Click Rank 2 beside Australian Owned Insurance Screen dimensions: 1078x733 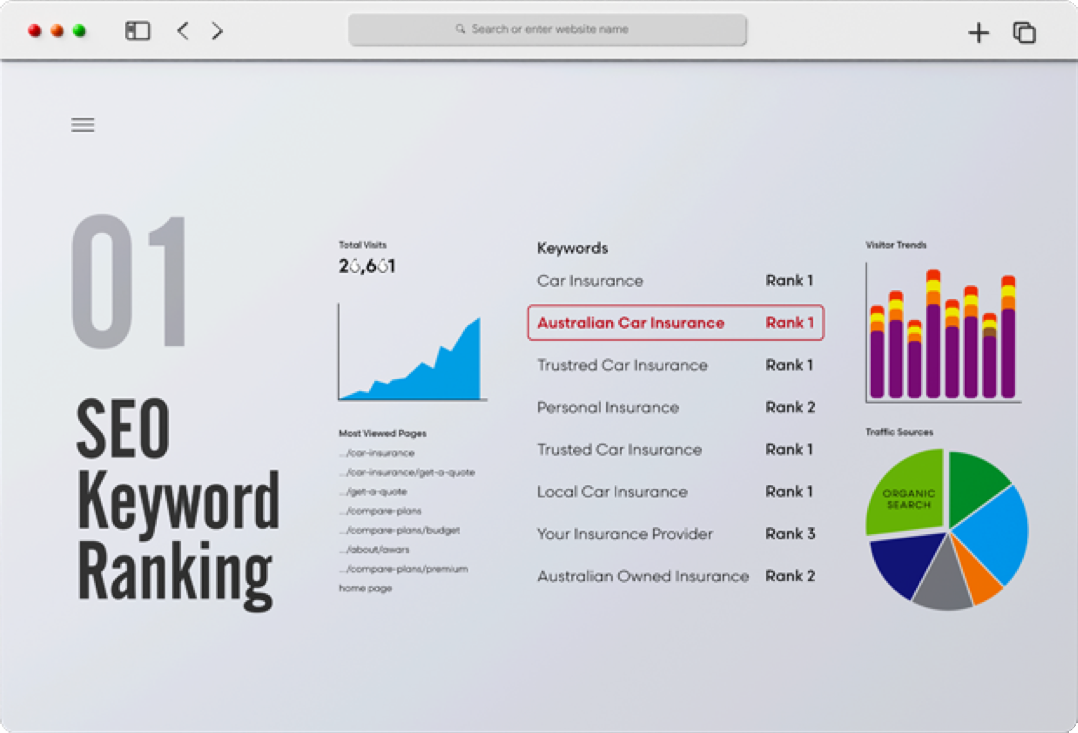coord(790,576)
